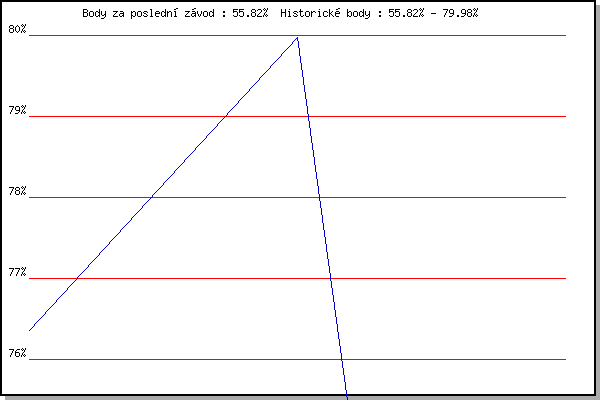Select the 80% axis label
The height and width of the screenshot is (400, 600).
coord(17,29)
